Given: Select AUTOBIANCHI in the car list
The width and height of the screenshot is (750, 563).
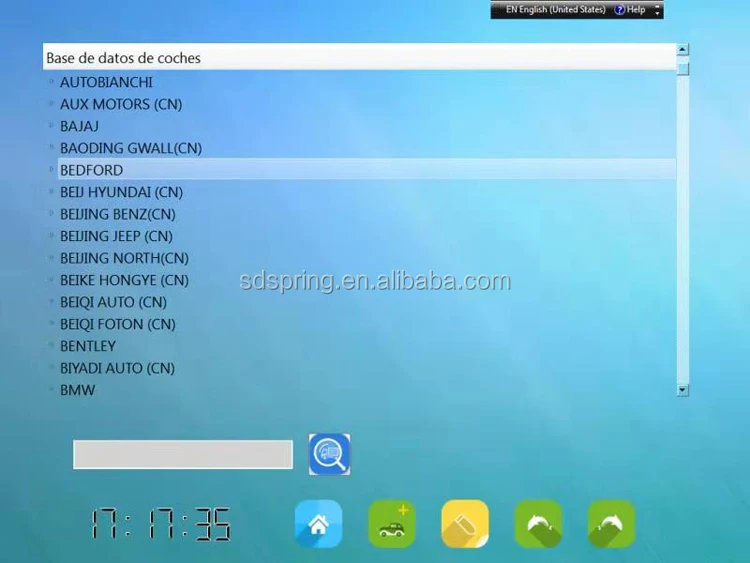Looking at the screenshot, I should point(106,82).
